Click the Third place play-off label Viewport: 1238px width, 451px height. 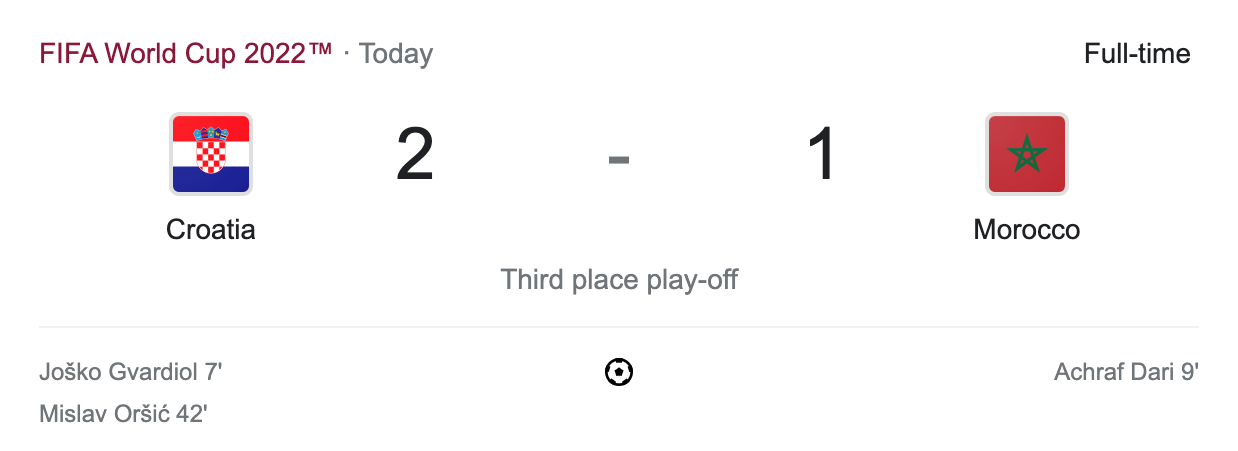coord(619,279)
